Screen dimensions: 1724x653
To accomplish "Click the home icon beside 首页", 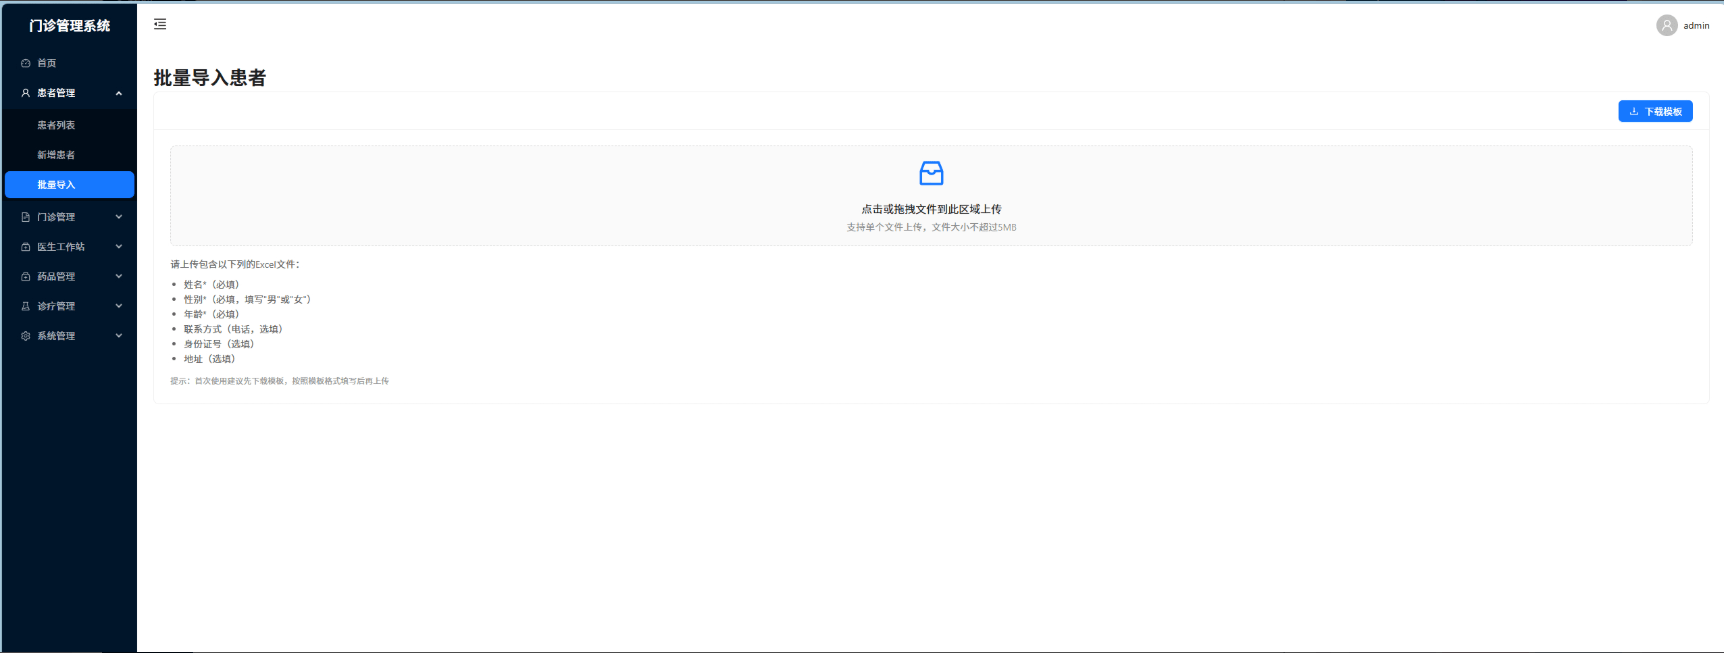I will coord(26,63).
